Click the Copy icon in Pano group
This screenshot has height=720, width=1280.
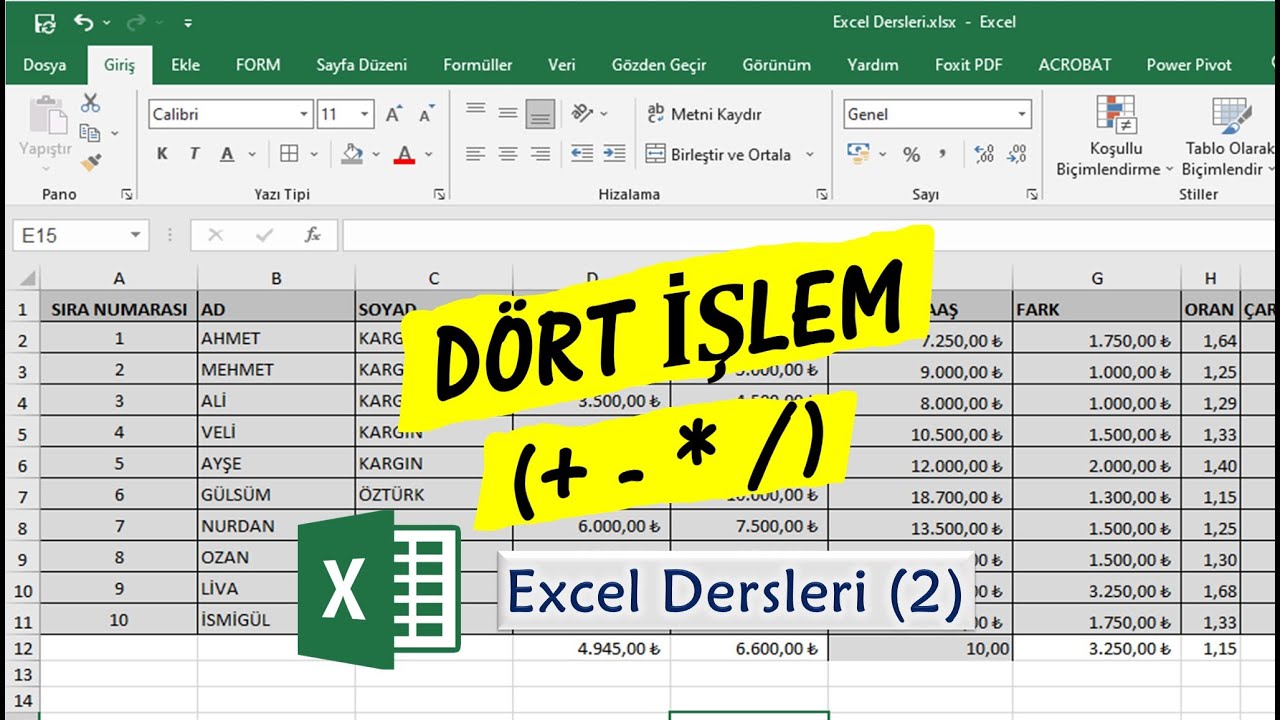(90, 132)
